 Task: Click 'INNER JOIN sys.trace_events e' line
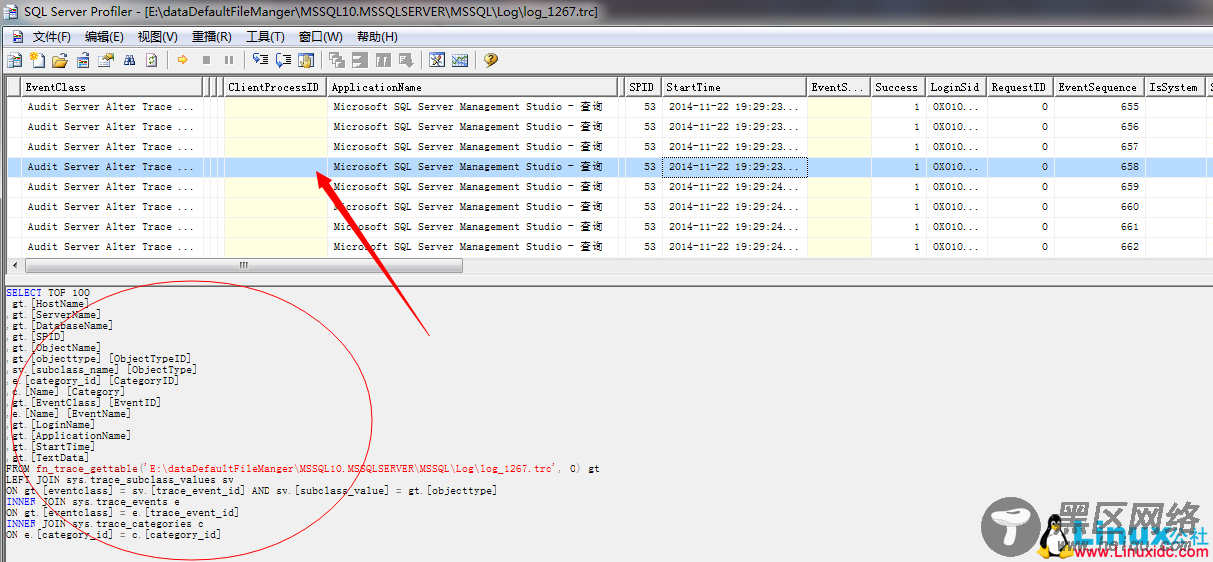point(93,501)
